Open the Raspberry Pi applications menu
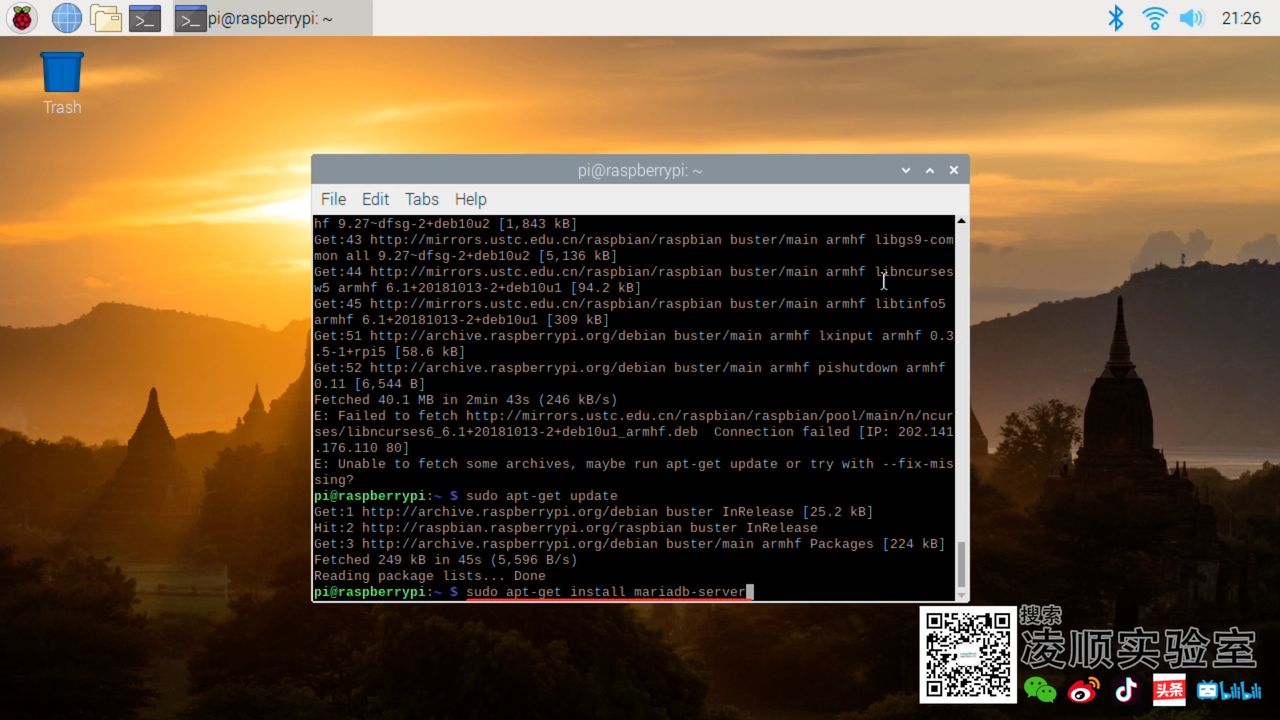This screenshot has height=720, width=1280. [22, 18]
